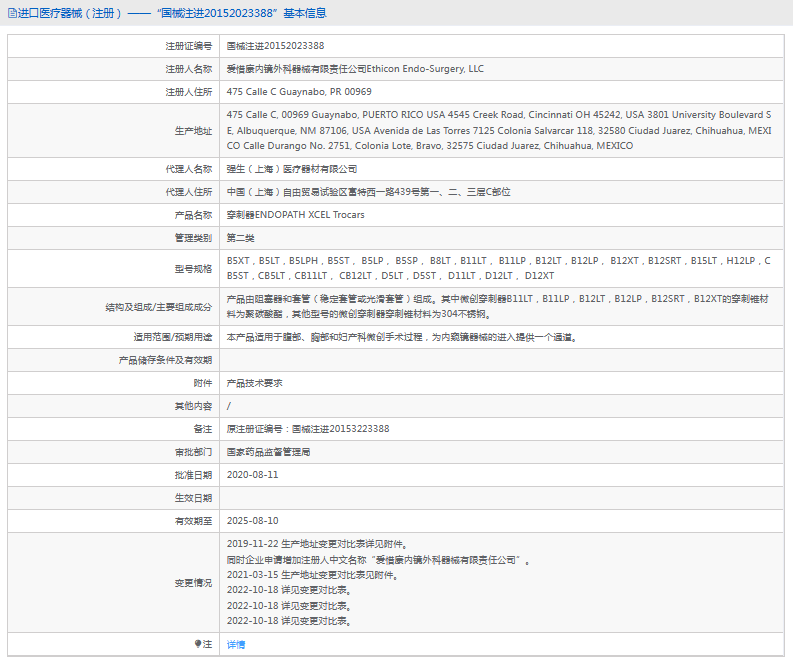Click the 批准日期 label
The width and height of the screenshot is (793, 663).
click(193, 475)
